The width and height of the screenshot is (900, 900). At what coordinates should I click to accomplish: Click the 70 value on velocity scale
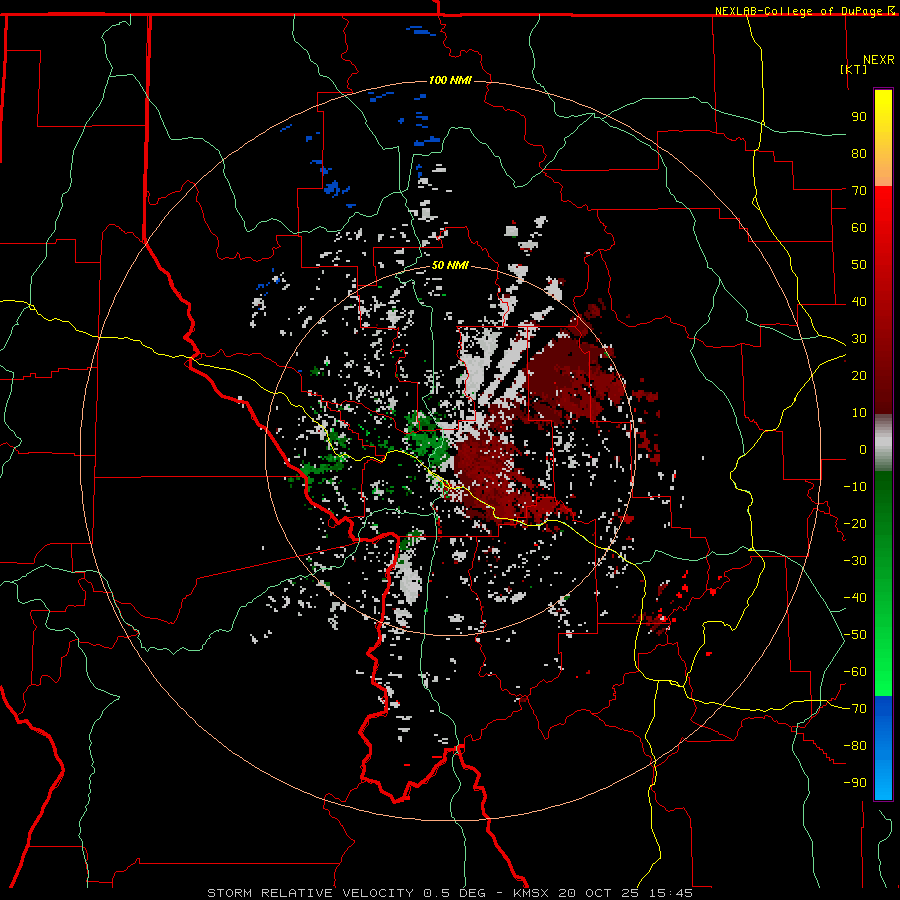[x=859, y=191]
